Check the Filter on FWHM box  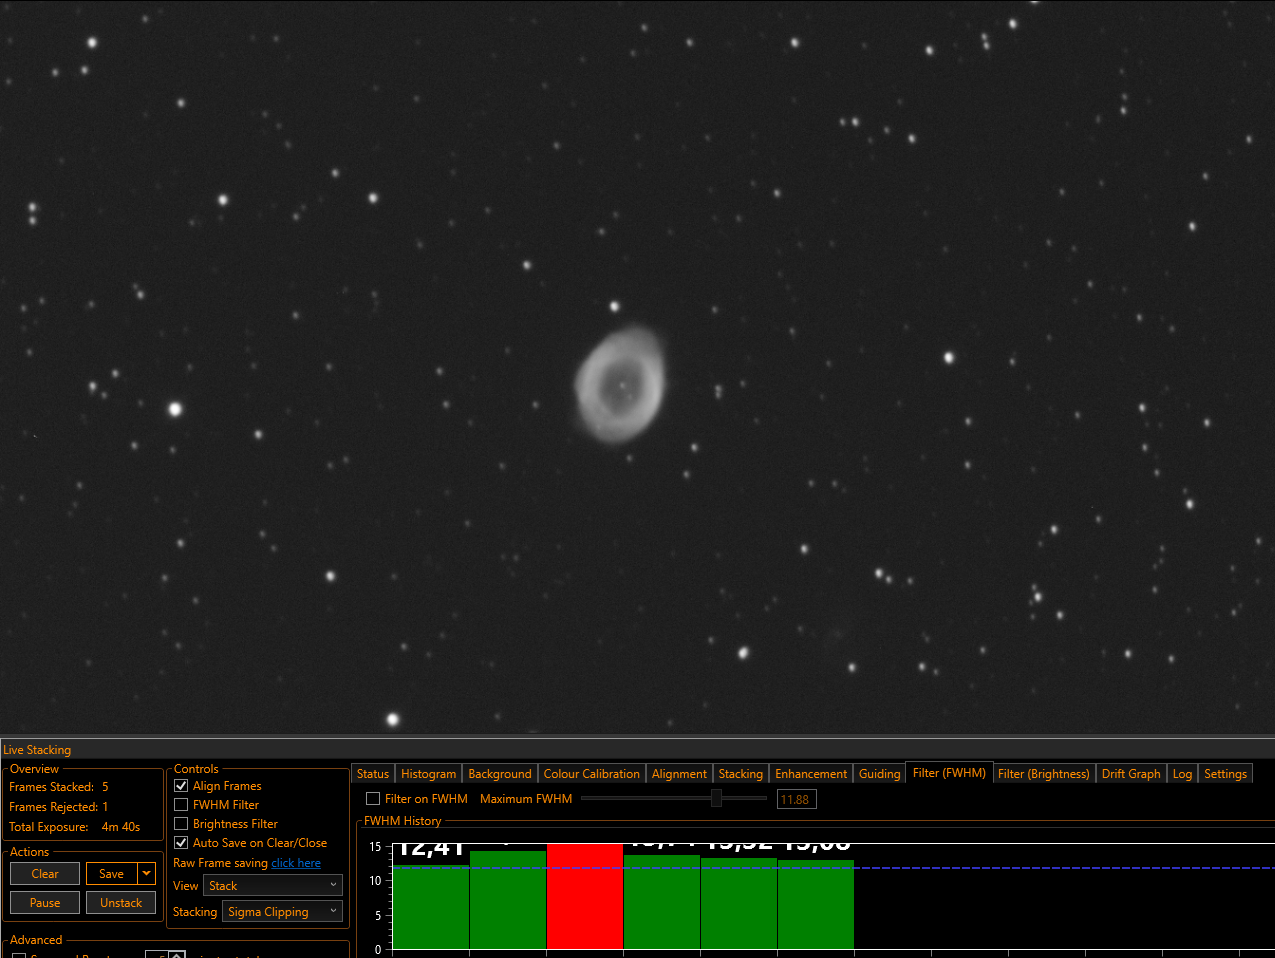click(373, 799)
